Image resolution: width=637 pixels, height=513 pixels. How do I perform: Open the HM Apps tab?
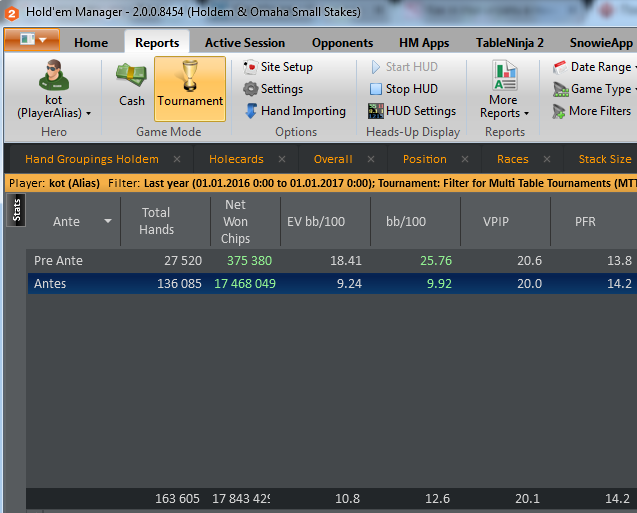point(424,43)
